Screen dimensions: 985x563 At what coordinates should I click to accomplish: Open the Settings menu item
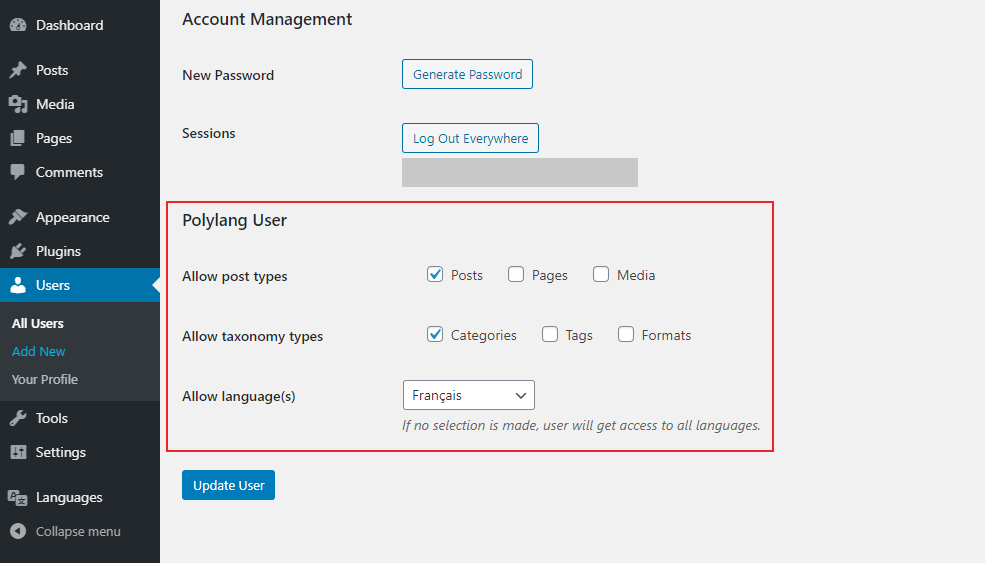80,452
